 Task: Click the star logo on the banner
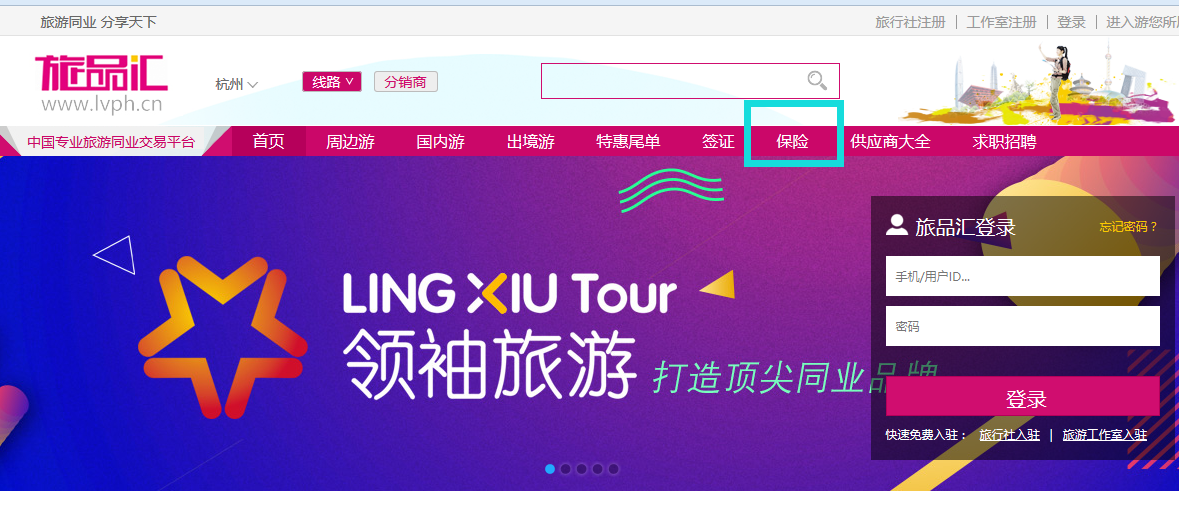coord(223,335)
